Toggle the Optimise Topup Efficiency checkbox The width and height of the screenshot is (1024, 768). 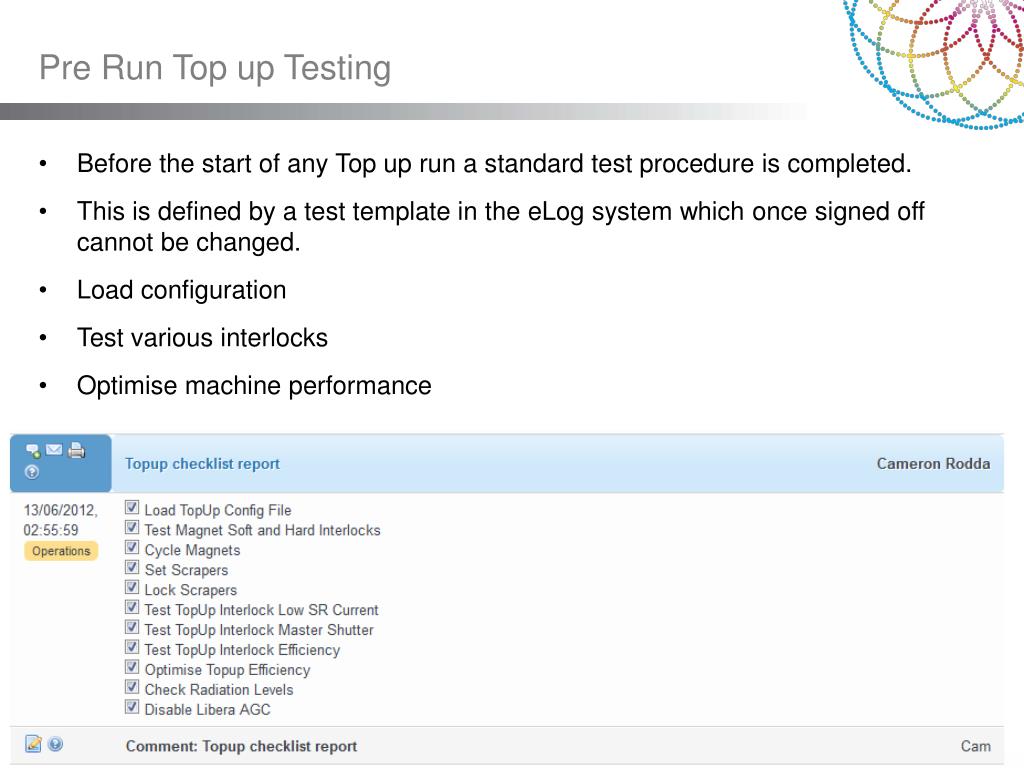(x=132, y=667)
